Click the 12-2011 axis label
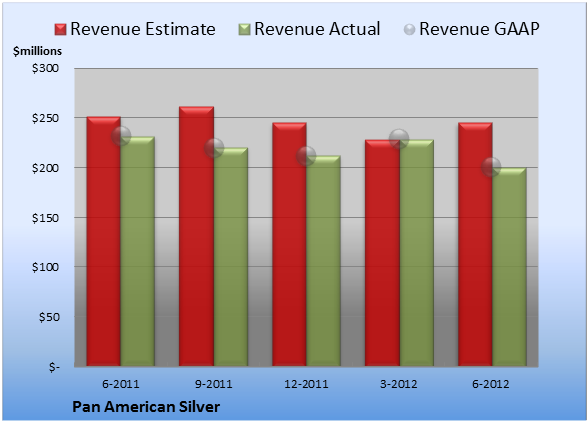The height and width of the screenshot is (422, 588). pyautogui.click(x=306, y=384)
